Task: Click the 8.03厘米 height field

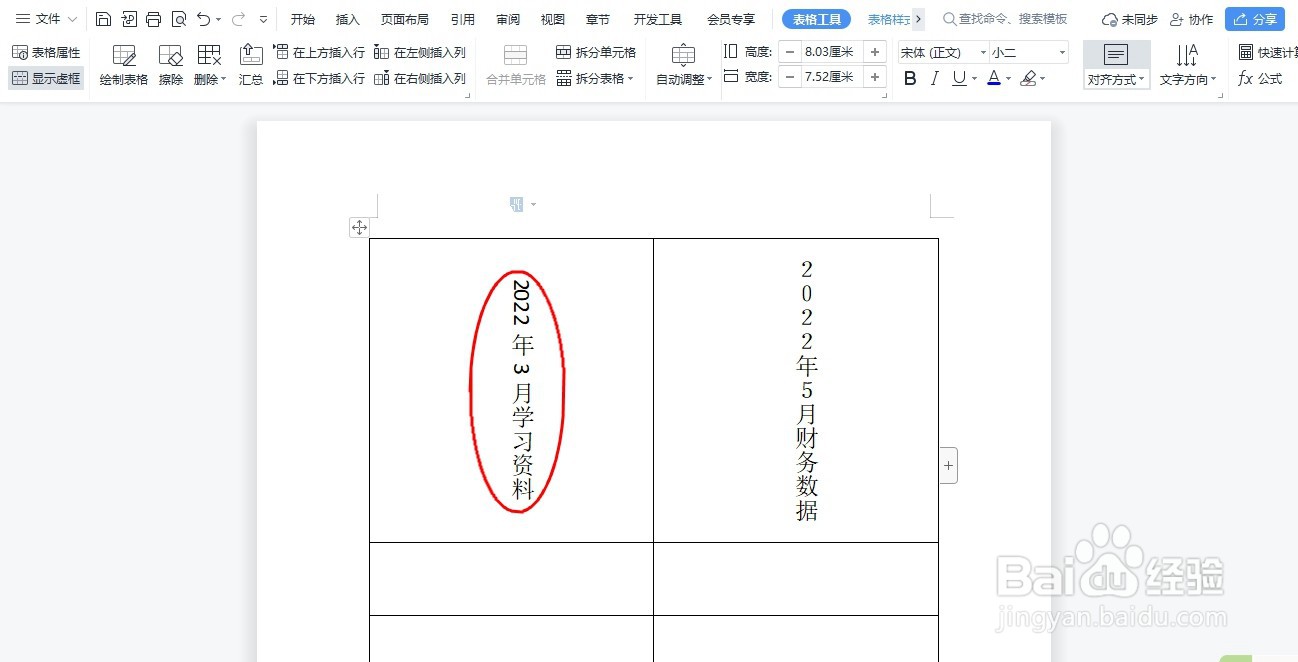Action: [832, 52]
